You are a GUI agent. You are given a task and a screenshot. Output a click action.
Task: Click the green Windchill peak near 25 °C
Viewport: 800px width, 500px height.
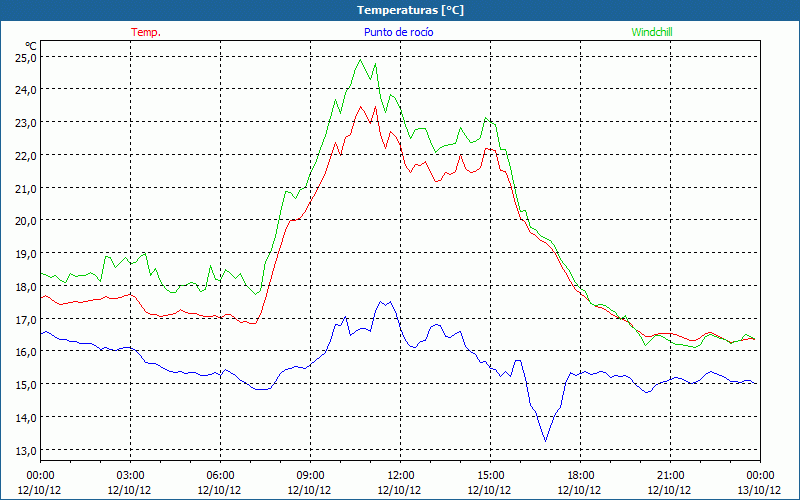point(360,60)
